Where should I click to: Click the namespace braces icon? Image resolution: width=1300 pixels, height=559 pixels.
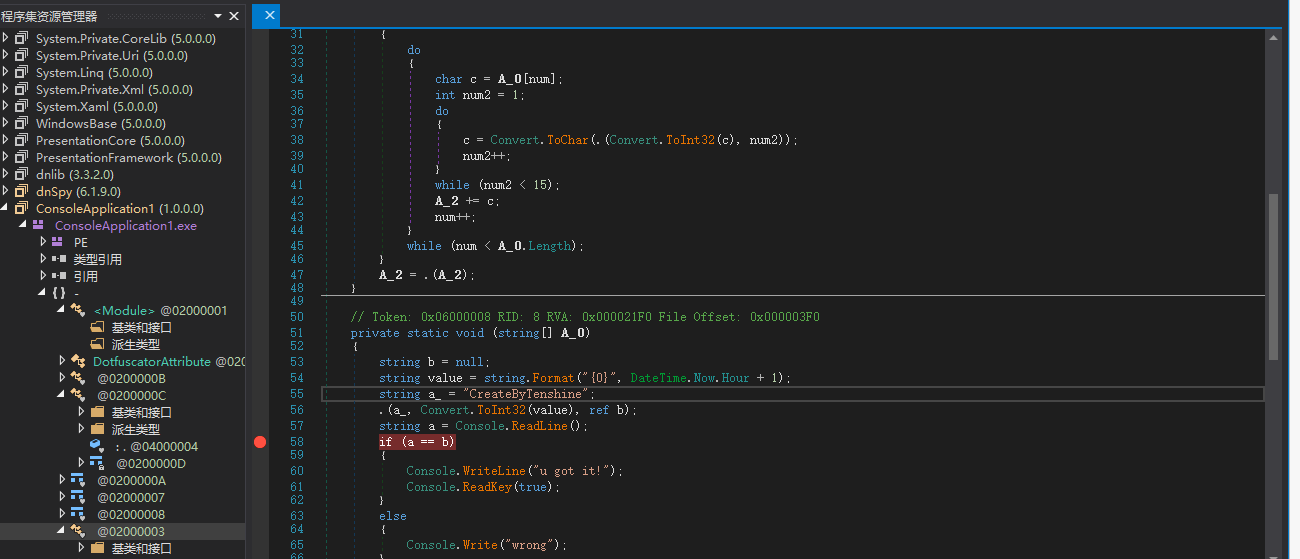point(59,293)
